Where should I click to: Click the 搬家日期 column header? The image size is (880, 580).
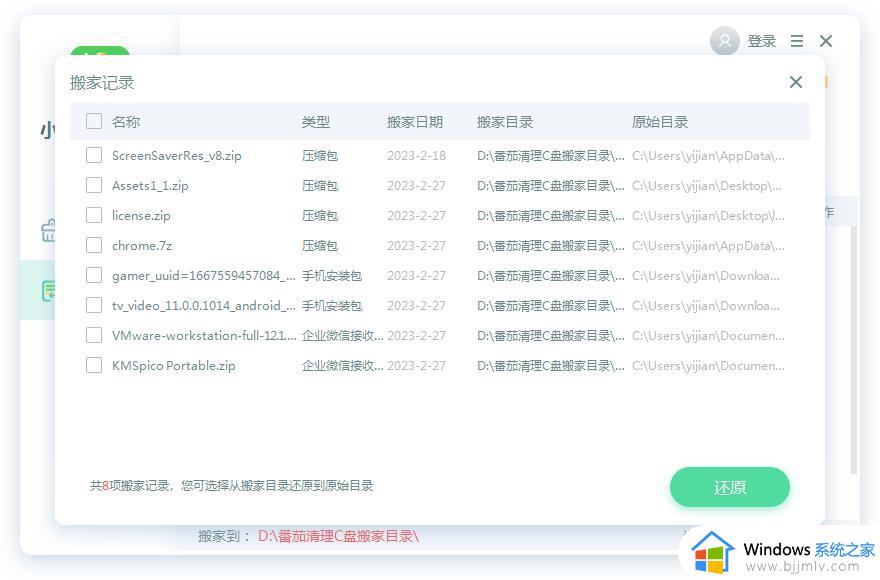click(x=415, y=122)
